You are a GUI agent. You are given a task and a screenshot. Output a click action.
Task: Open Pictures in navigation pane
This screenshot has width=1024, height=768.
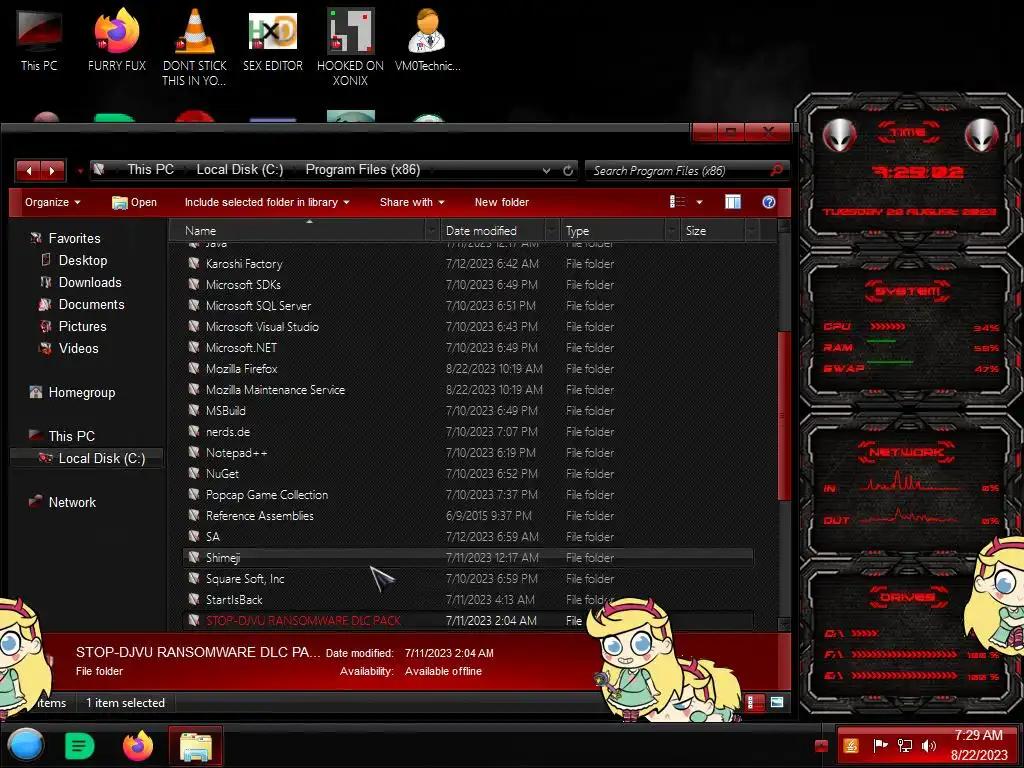click(82, 326)
